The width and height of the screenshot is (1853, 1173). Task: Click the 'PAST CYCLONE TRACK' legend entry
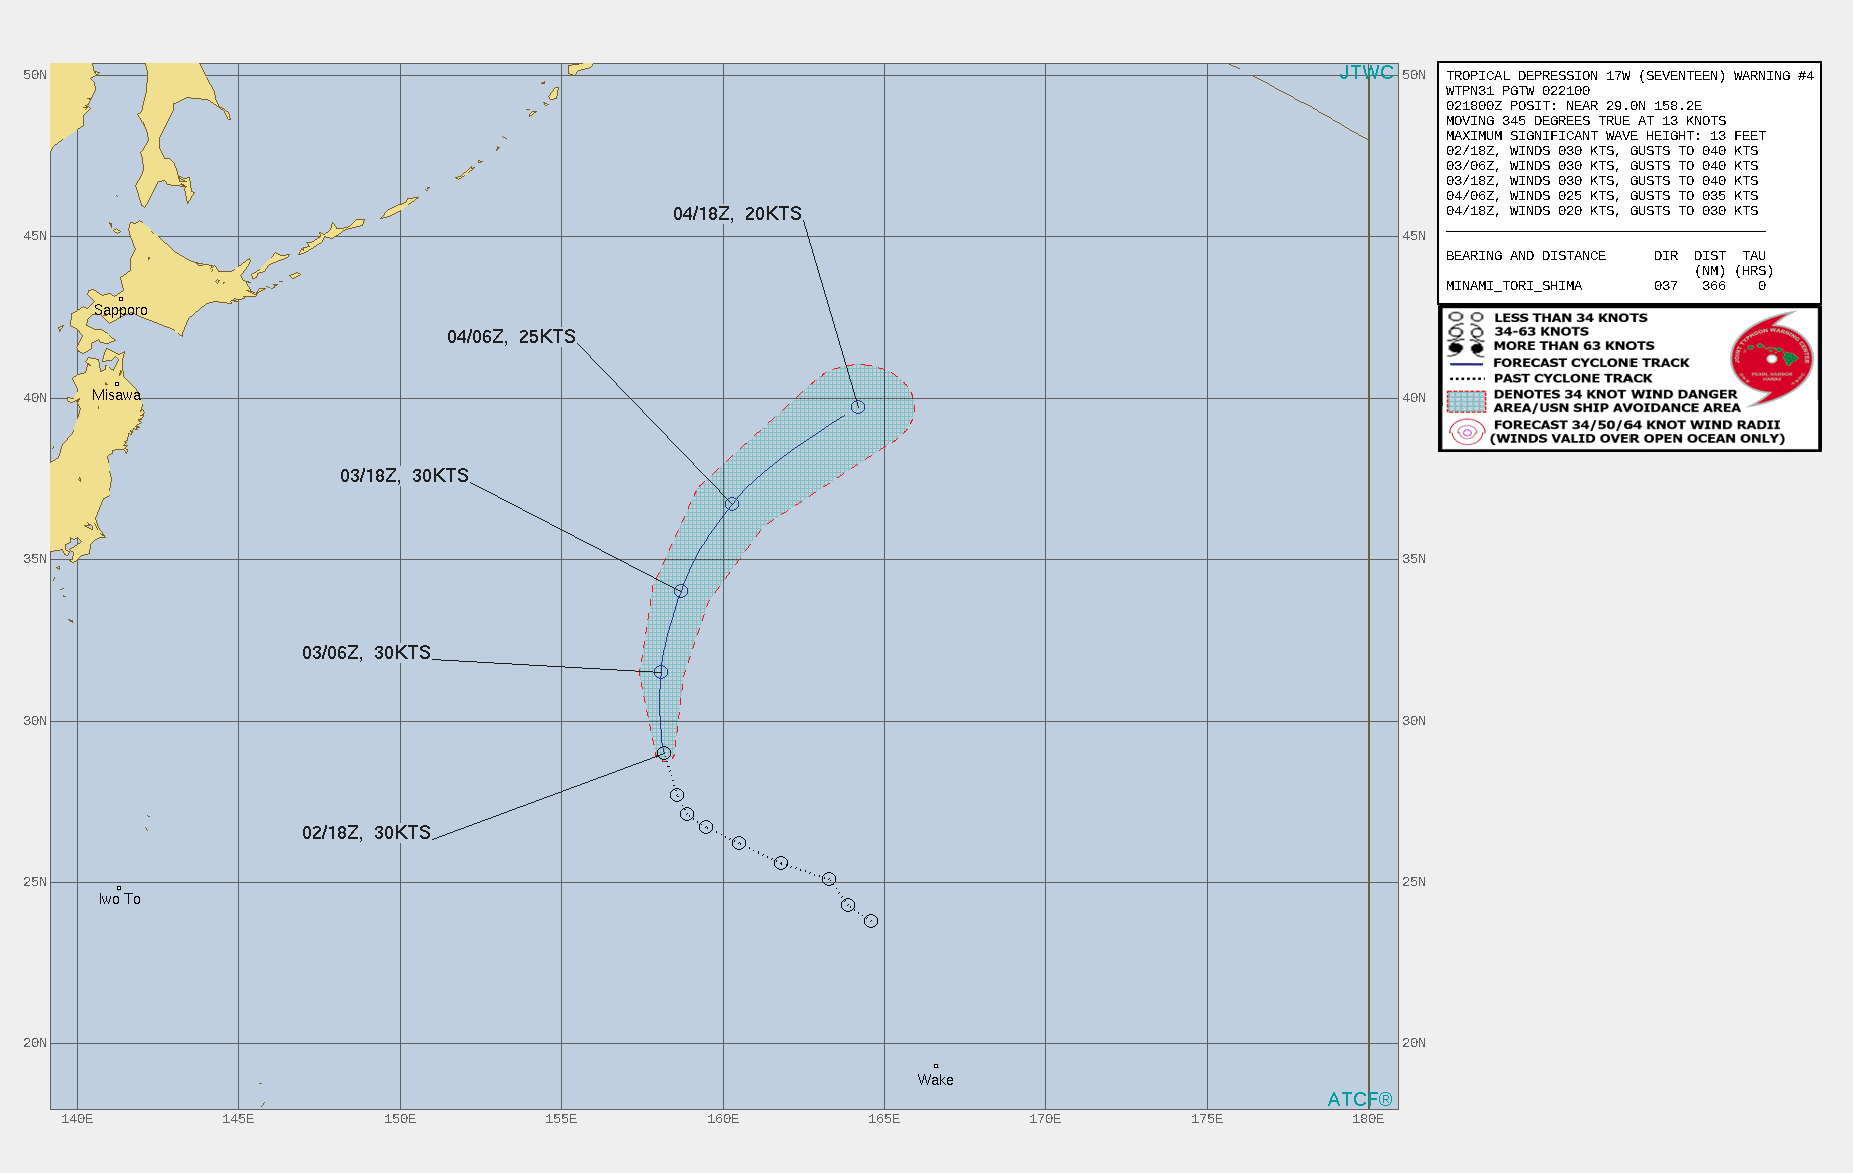pos(1573,378)
